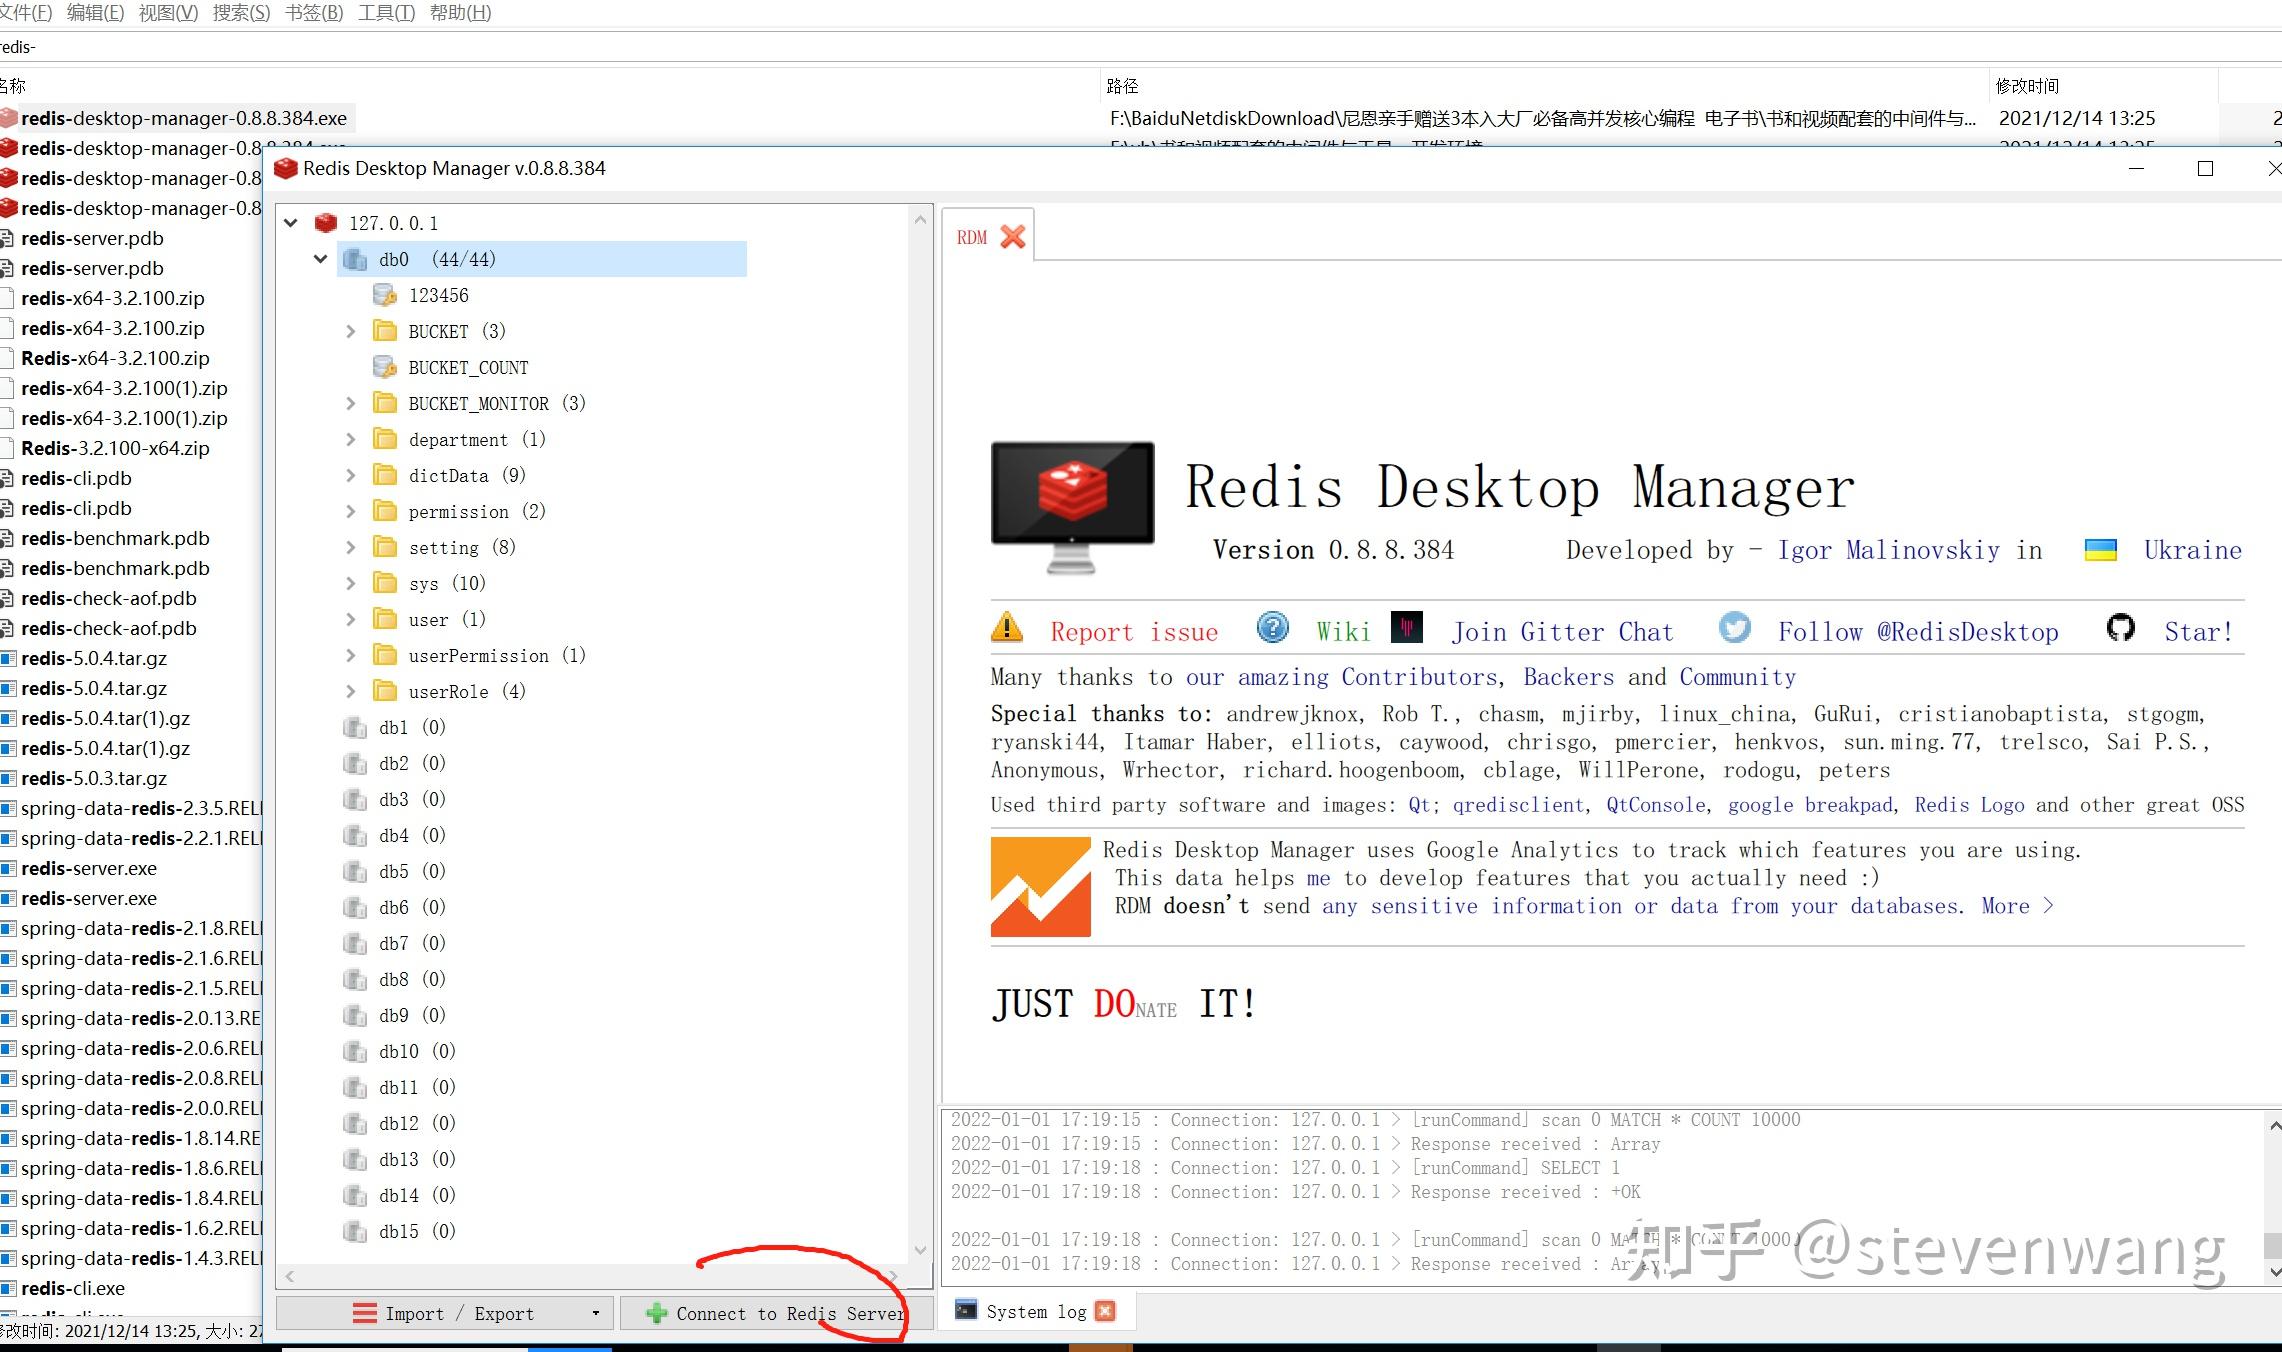The height and width of the screenshot is (1352, 2282).
Task: Collapse the db0 database node
Action: [x=320, y=259]
